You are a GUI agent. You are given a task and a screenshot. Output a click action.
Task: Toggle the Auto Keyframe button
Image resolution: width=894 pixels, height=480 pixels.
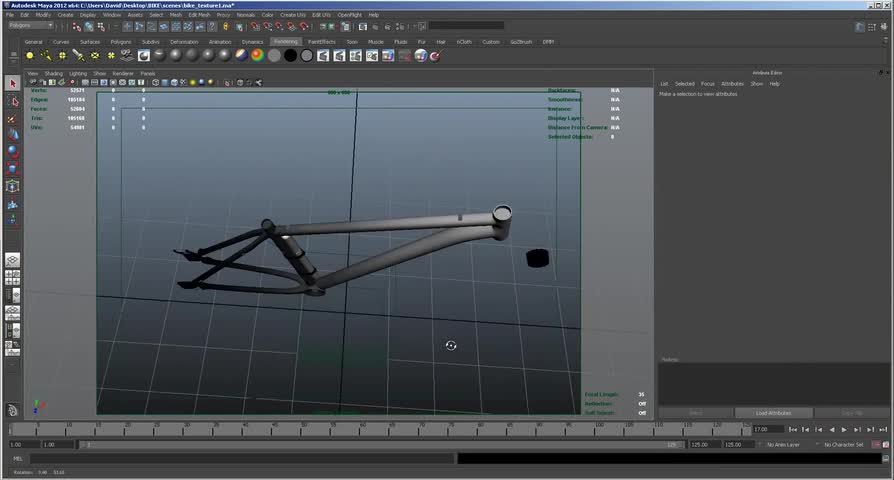pyautogui.click(x=874, y=444)
